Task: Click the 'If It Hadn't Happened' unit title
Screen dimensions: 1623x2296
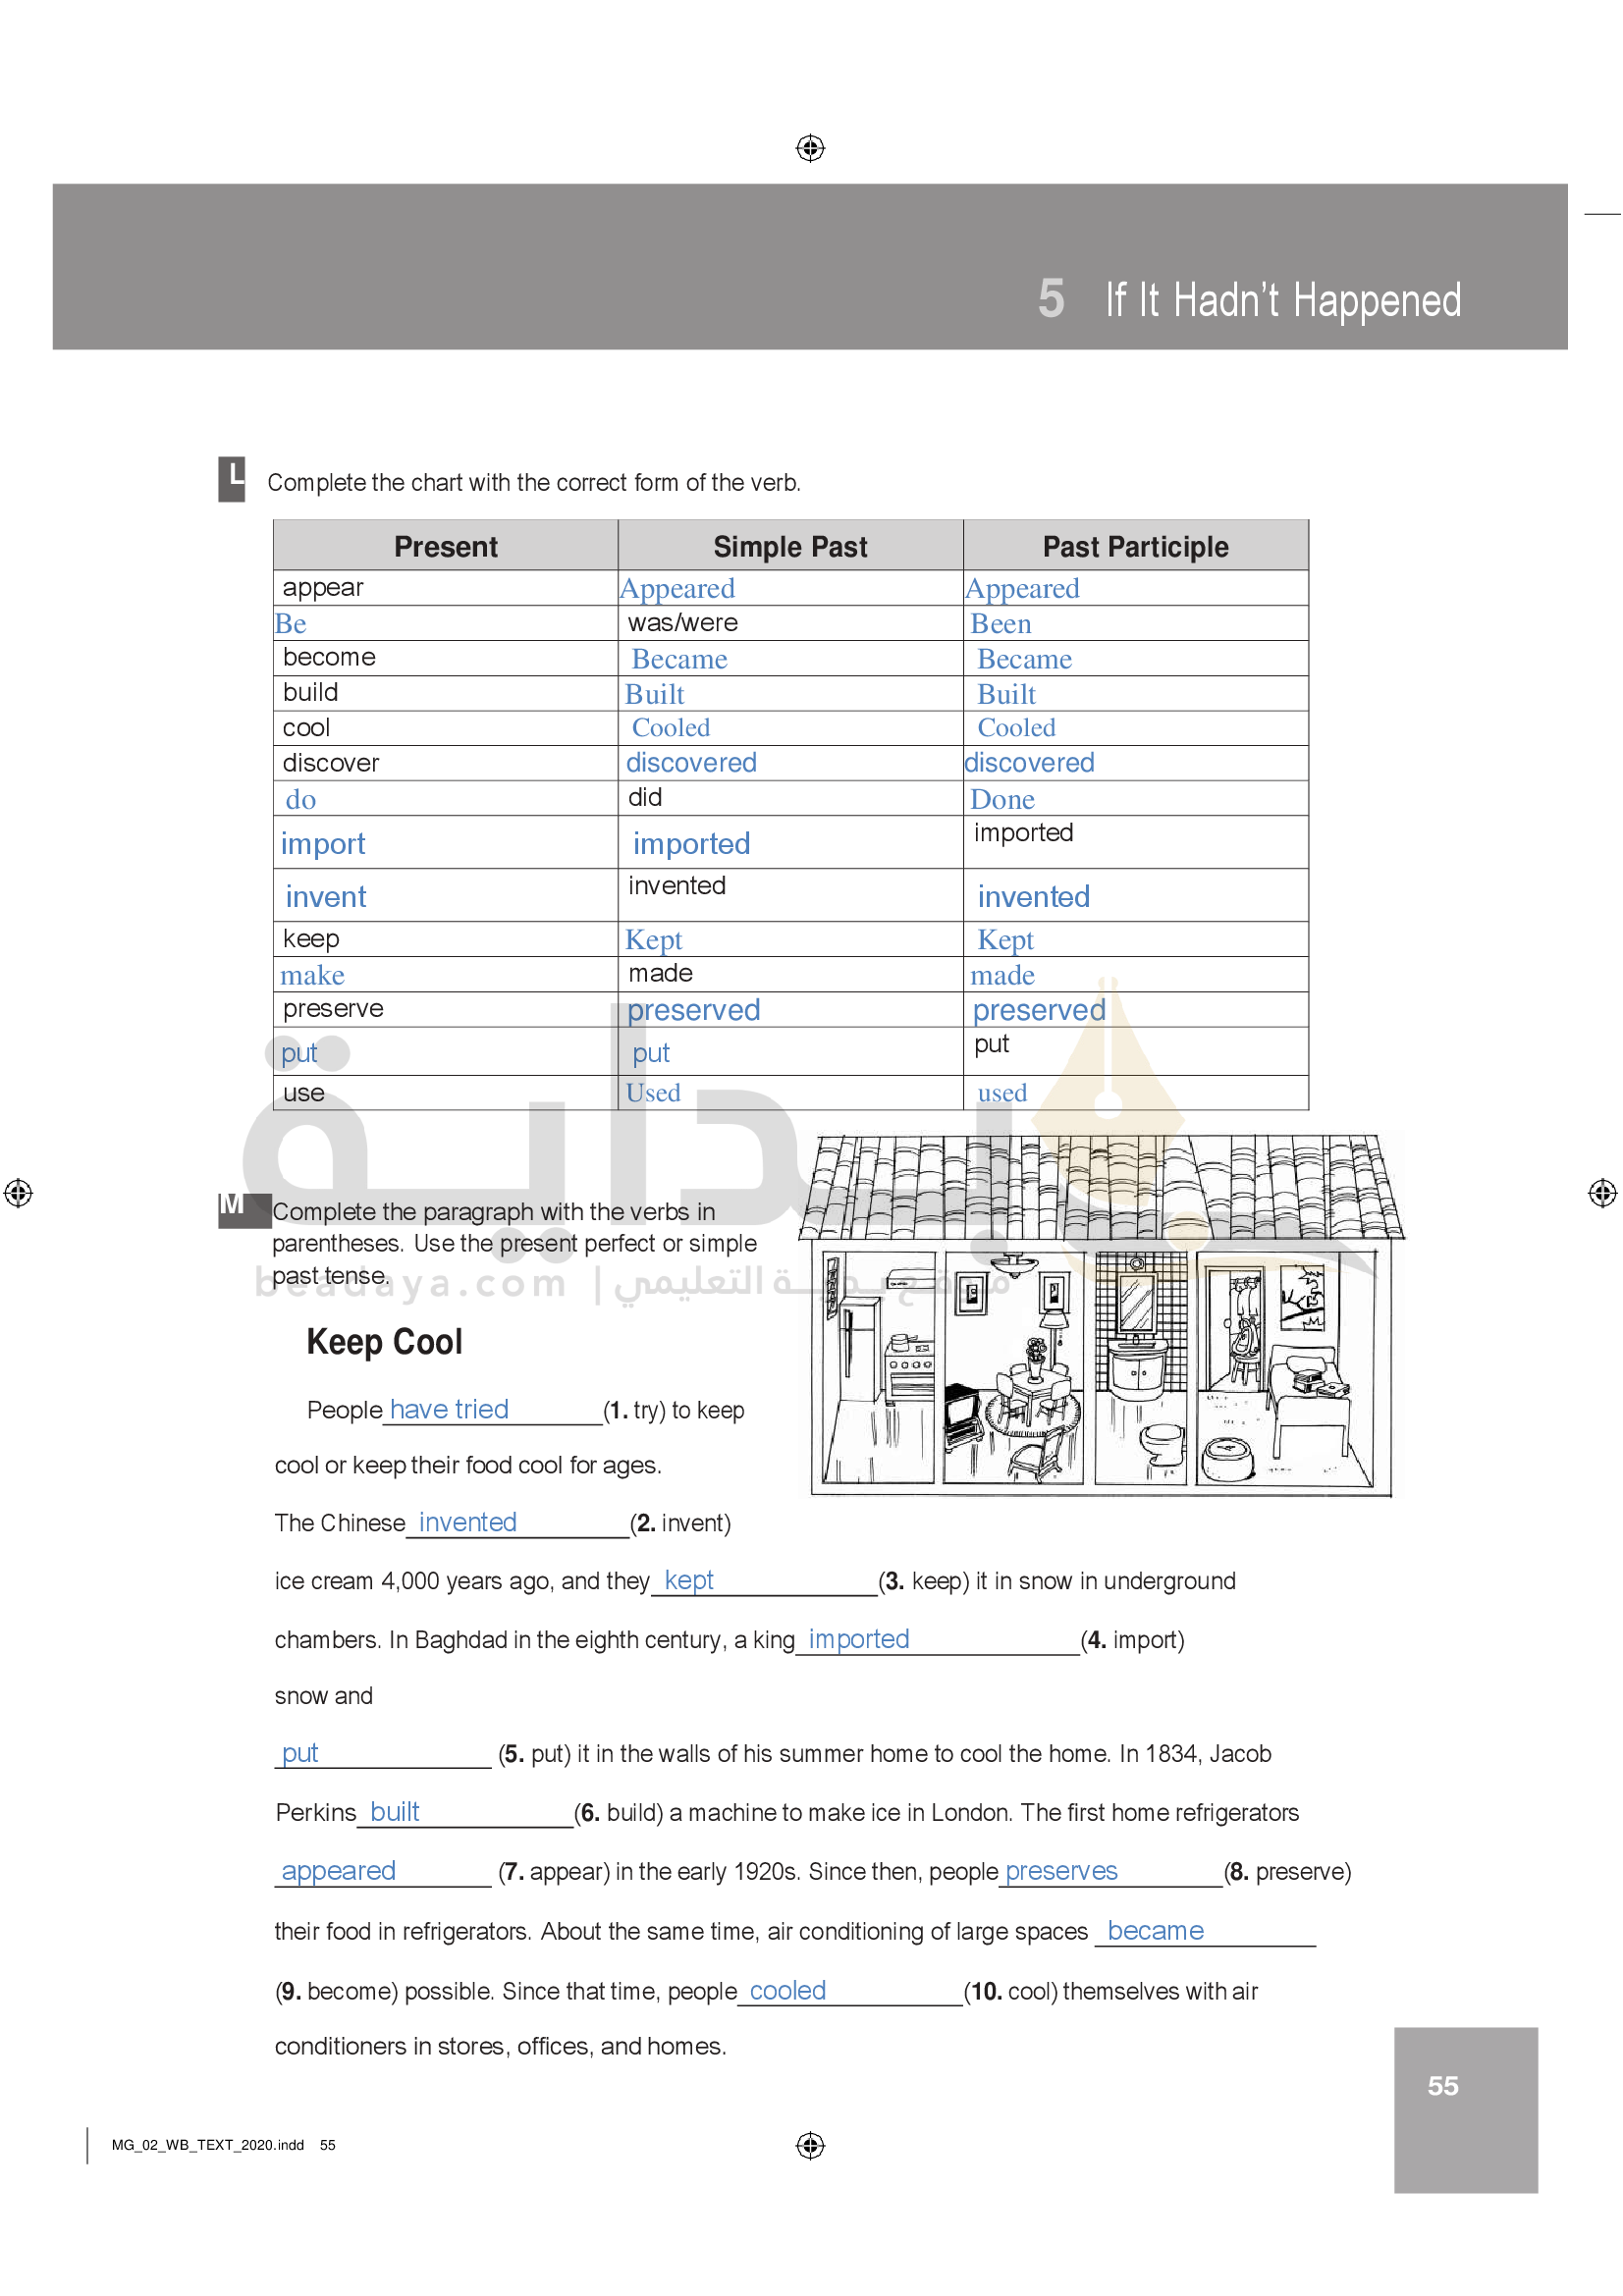Action: (1283, 300)
